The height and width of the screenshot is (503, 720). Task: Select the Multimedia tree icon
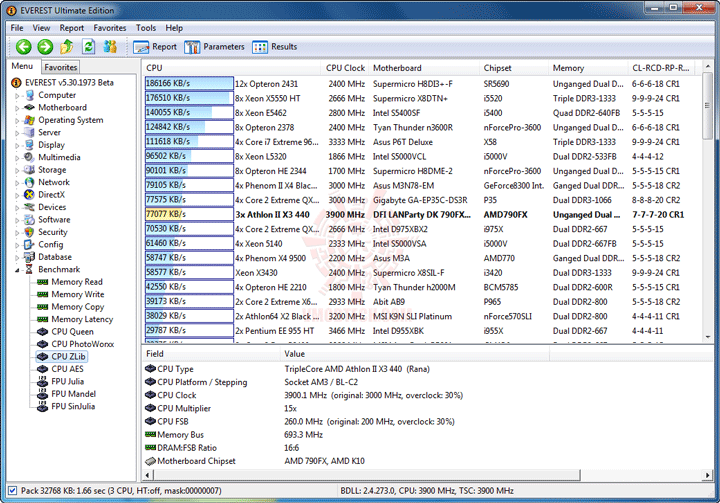(30, 157)
